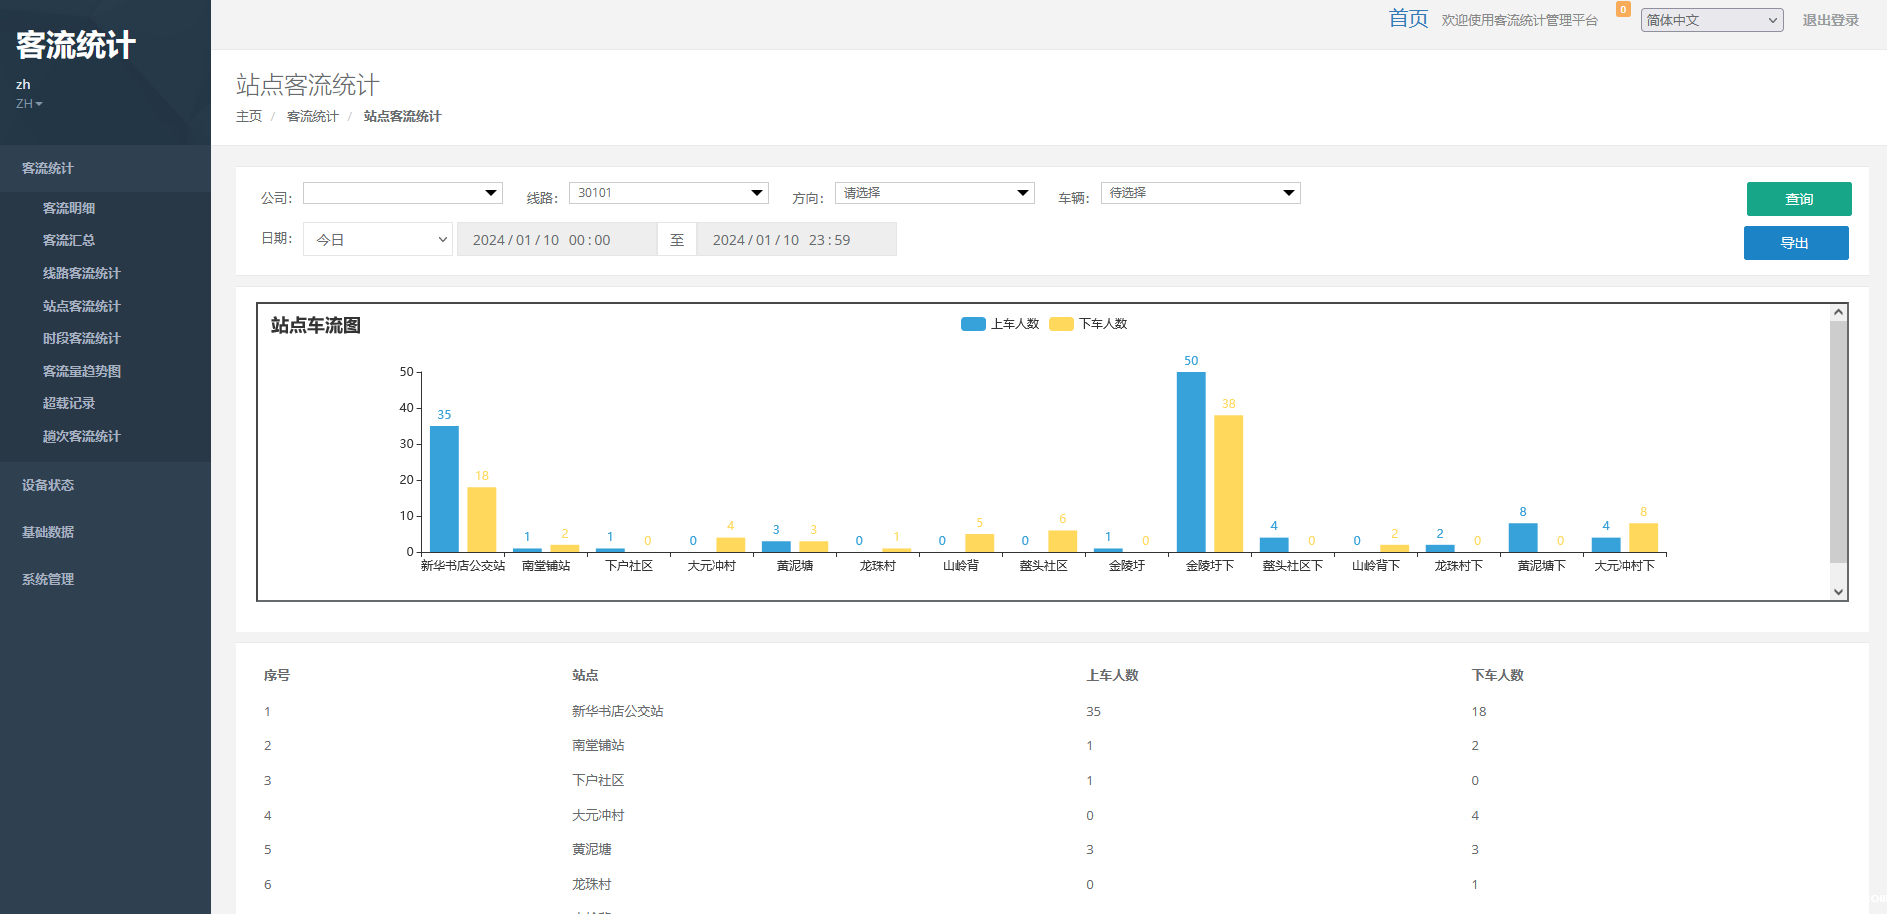Image resolution: width=1887 pixels, height=914 pixels.
Task: Click the blue 导出 export button
Action: [1795, 243]
